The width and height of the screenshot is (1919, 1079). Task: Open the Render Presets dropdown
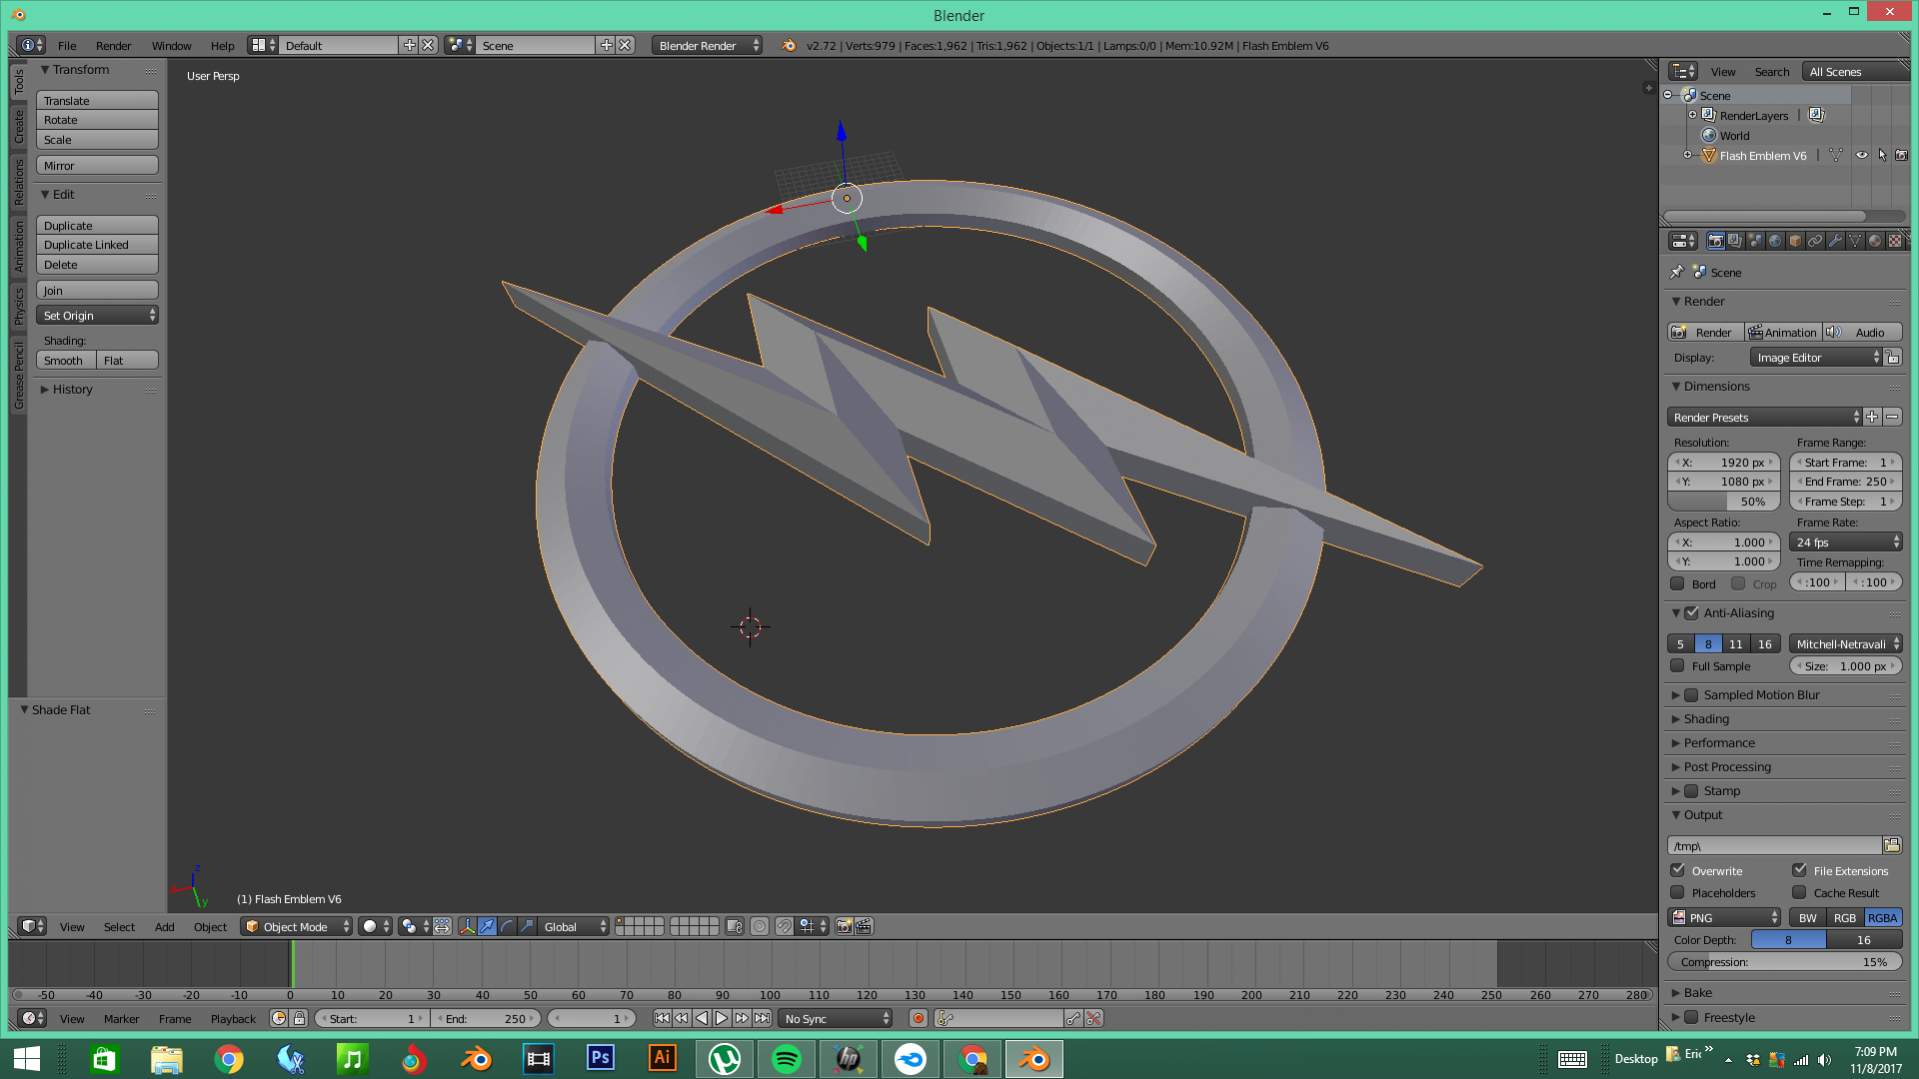pyautogui.click(x=1765, y=417)
